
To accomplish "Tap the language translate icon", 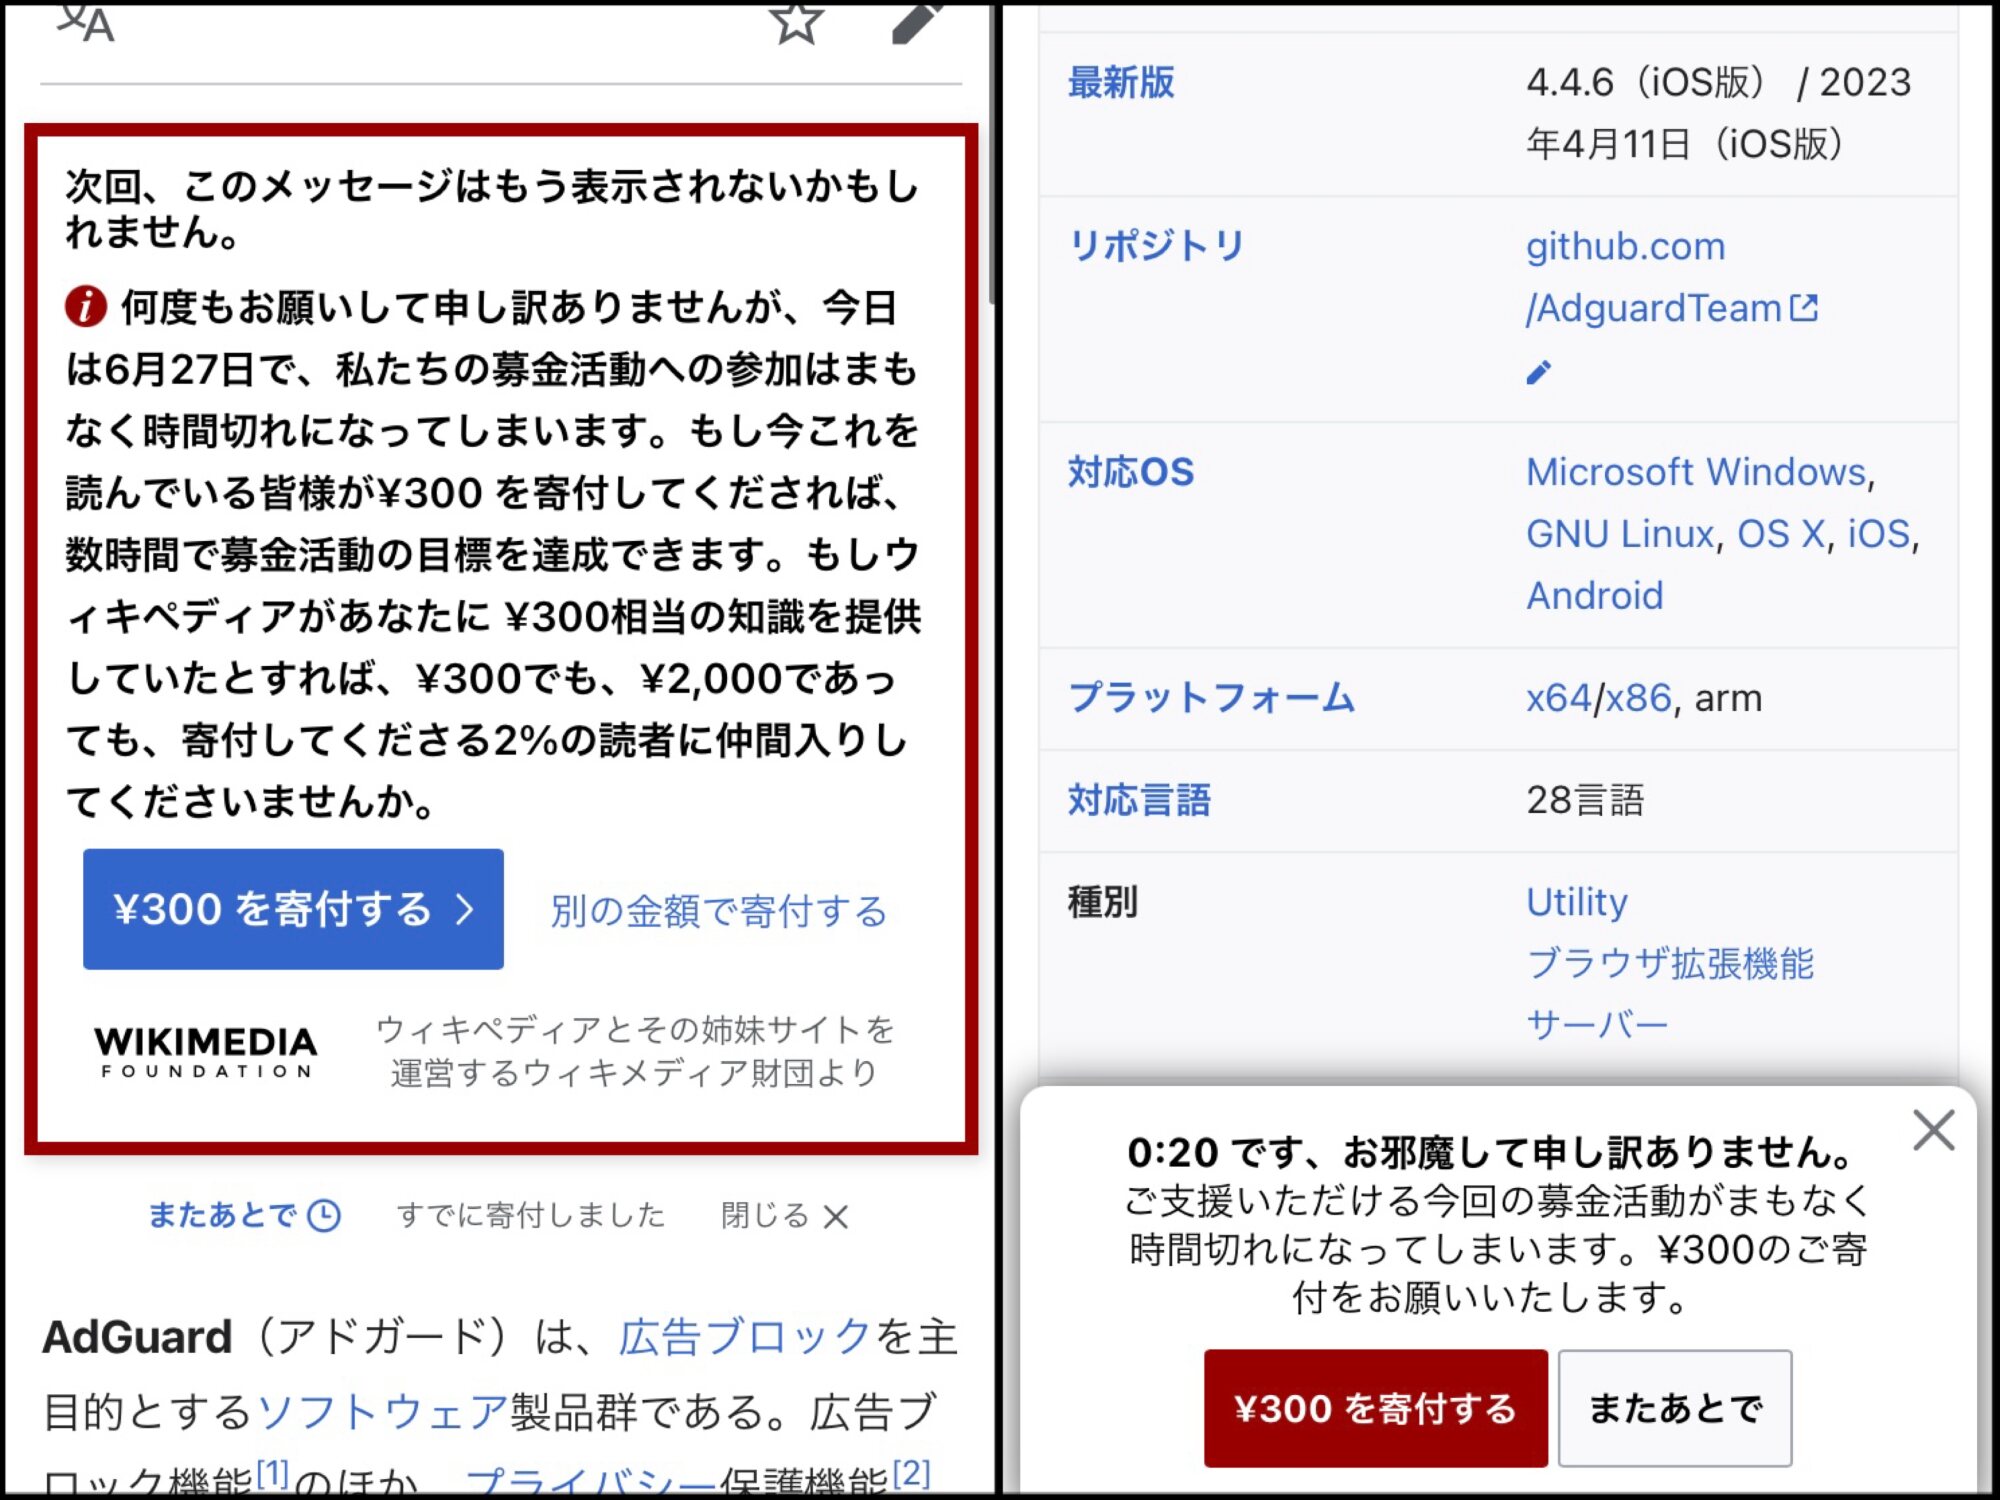I will (x=86, y=22).
